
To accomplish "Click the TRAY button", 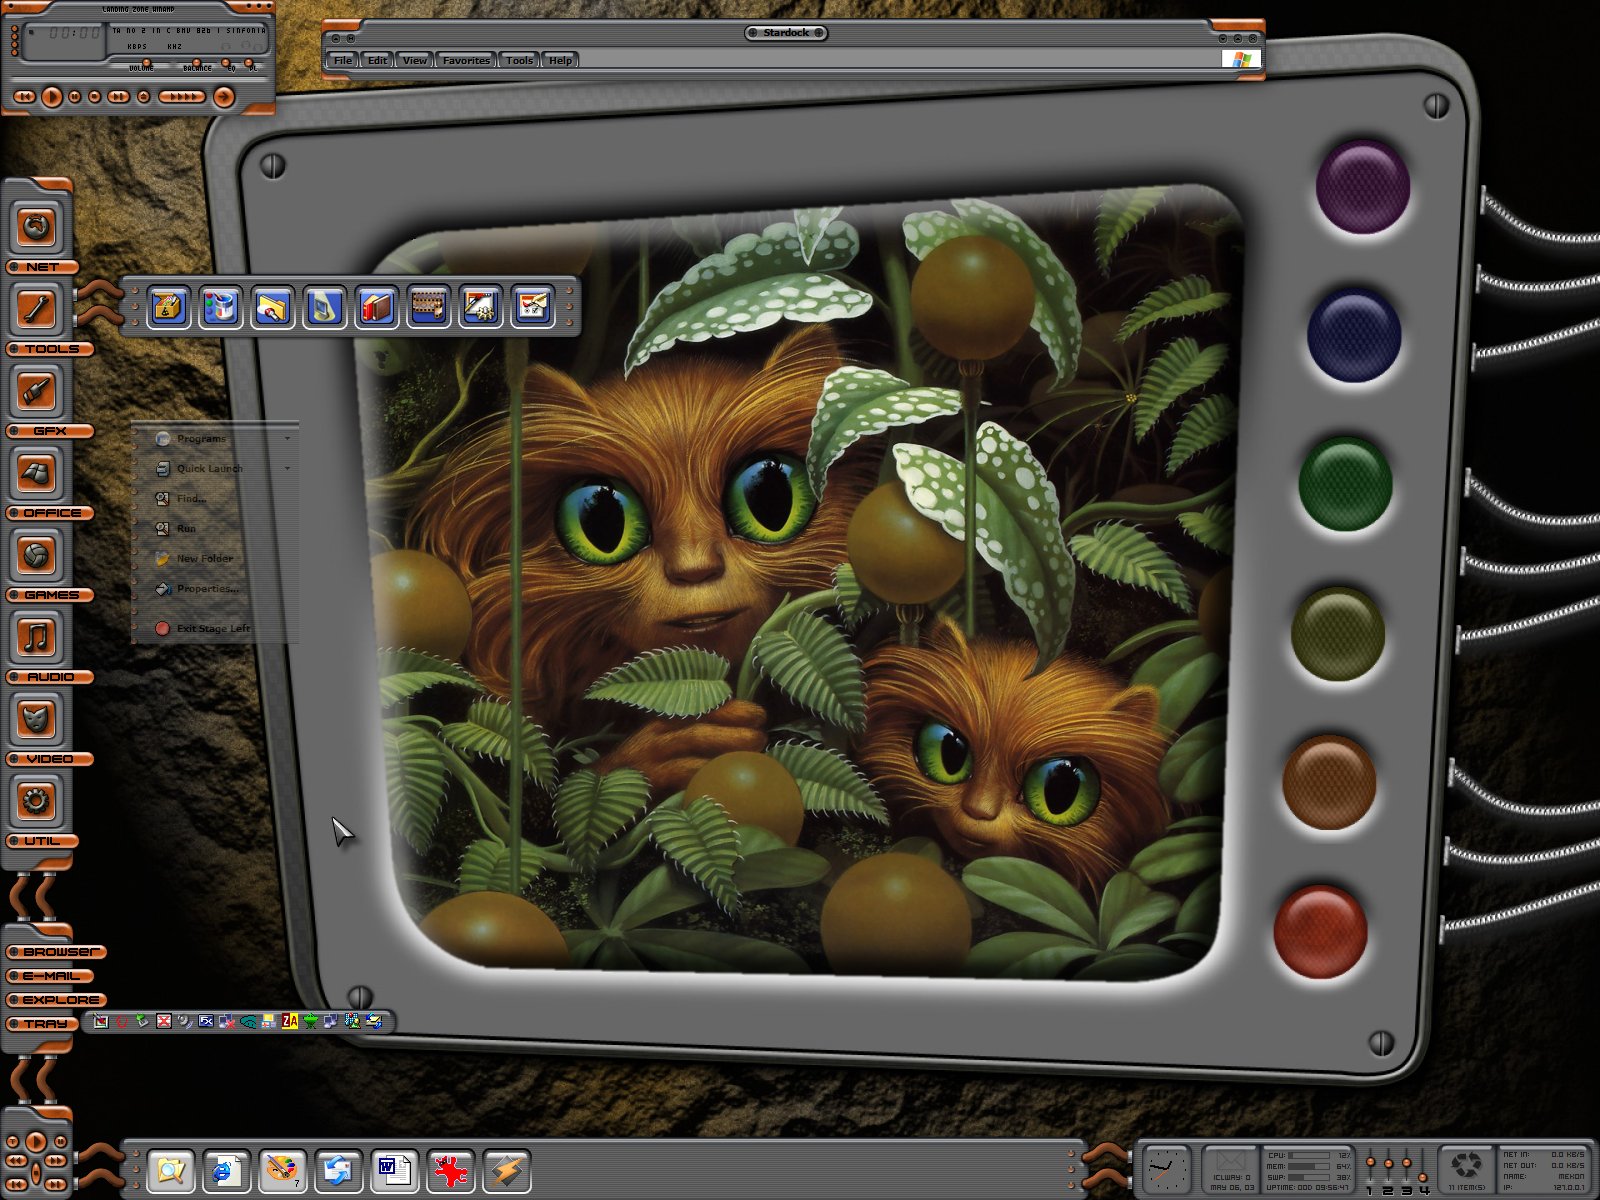I will coord(42,1024).
